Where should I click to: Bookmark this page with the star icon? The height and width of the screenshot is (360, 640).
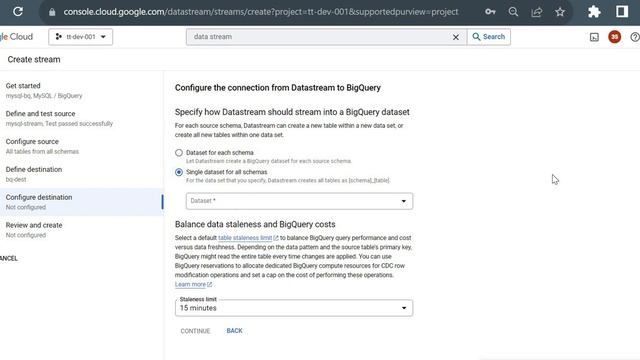pyautogui.click(x=560, y=12)
